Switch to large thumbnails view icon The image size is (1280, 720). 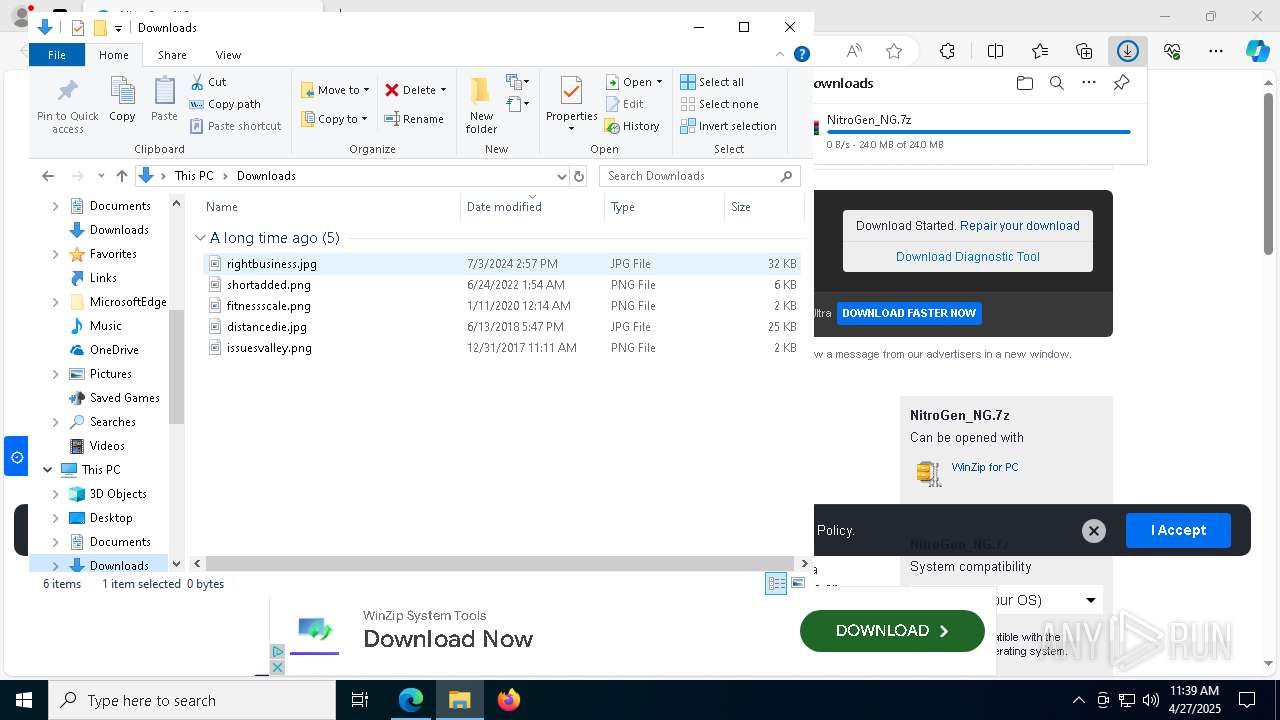[x=798, y=584]
